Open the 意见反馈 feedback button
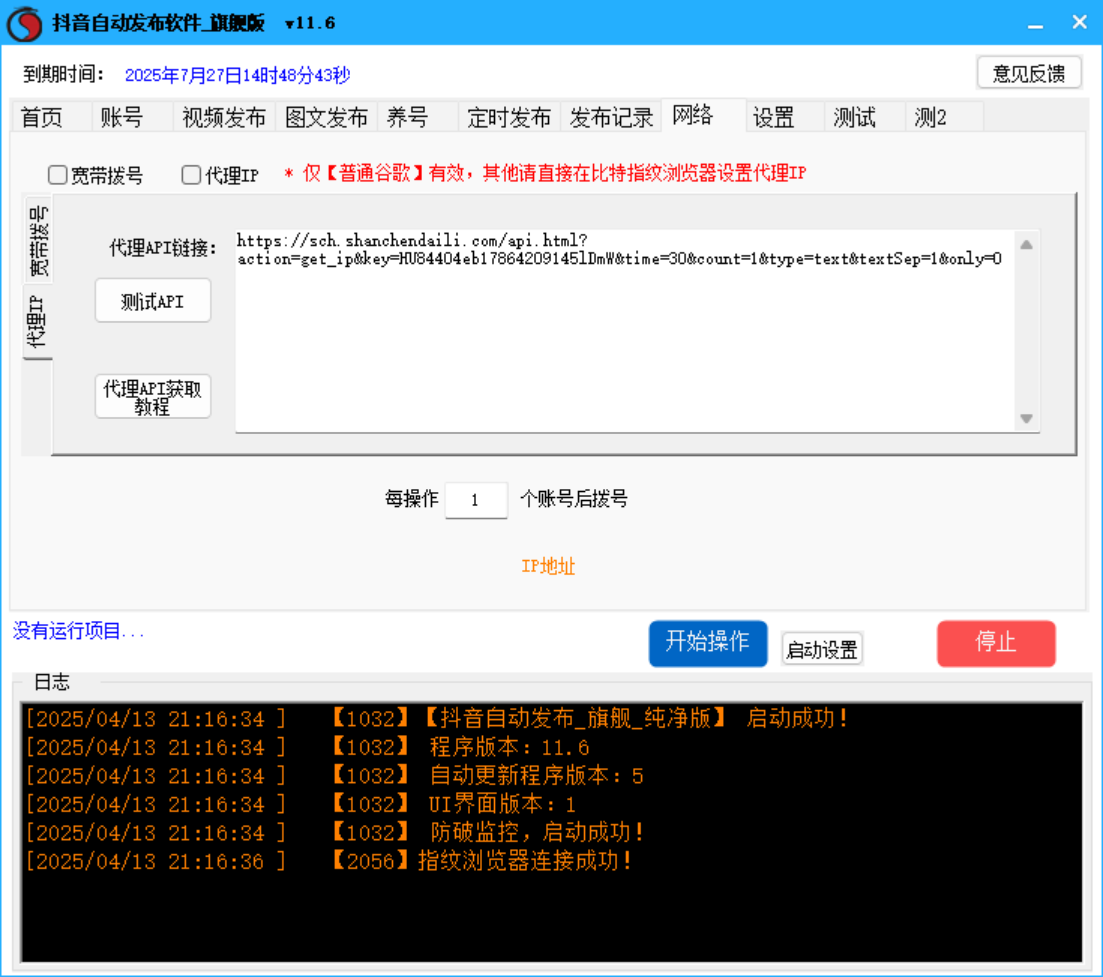Viewport: 1103px width, 977px height. 1028,73
